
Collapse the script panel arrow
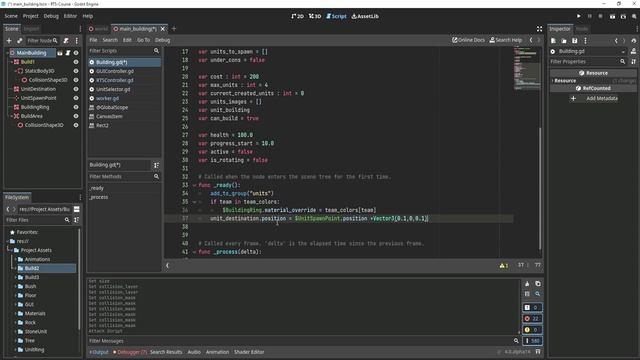167,265
